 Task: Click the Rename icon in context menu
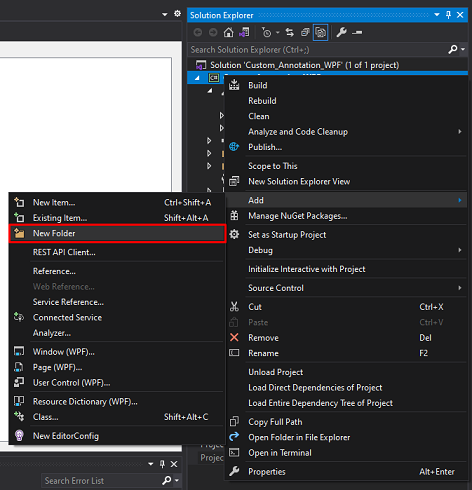234,353
